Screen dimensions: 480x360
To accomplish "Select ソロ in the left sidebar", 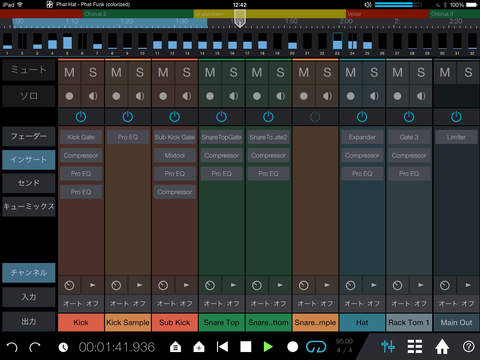I will tap(29, 96).
